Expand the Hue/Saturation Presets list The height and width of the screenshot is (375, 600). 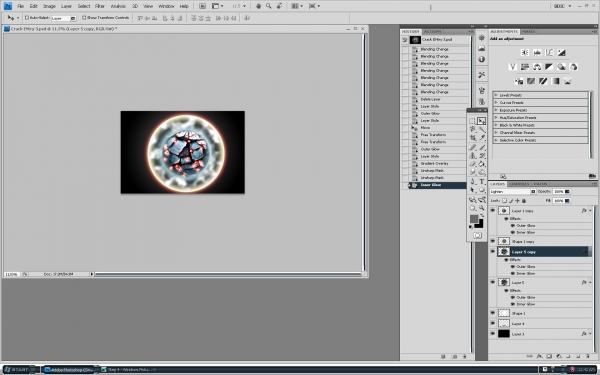point(496,117)
